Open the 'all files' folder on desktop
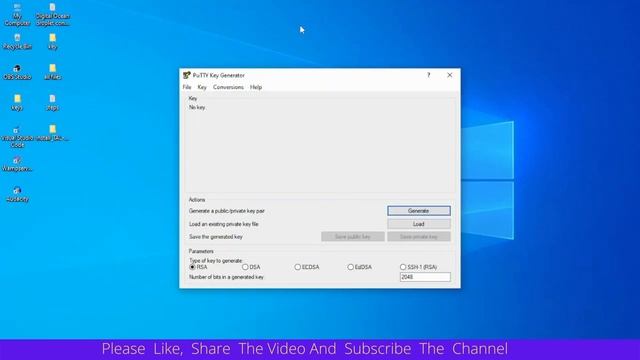The width and height of the screenshot is (640, 360). click(53, 72)
